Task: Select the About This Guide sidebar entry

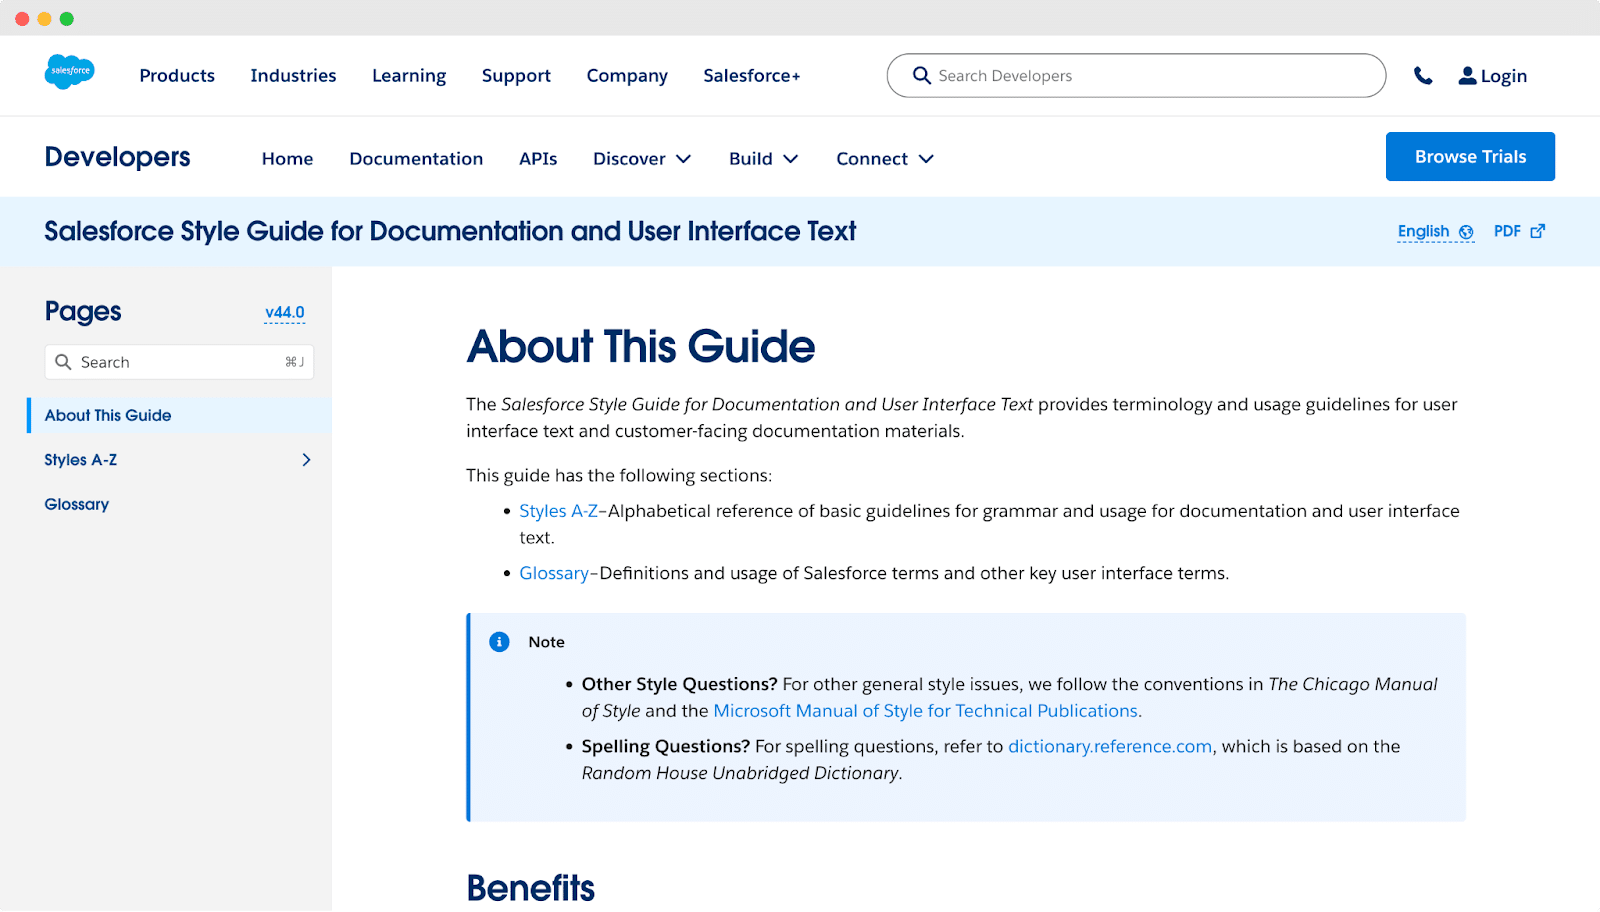Action: [x=107, y=415]
